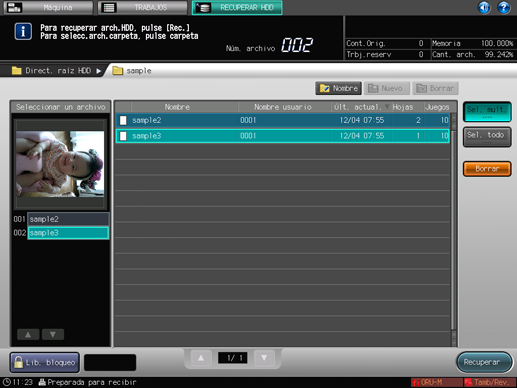The image size is (517, 388).
Task: Select the sample folder breadcrumb
Action: (x=132, y=71)
